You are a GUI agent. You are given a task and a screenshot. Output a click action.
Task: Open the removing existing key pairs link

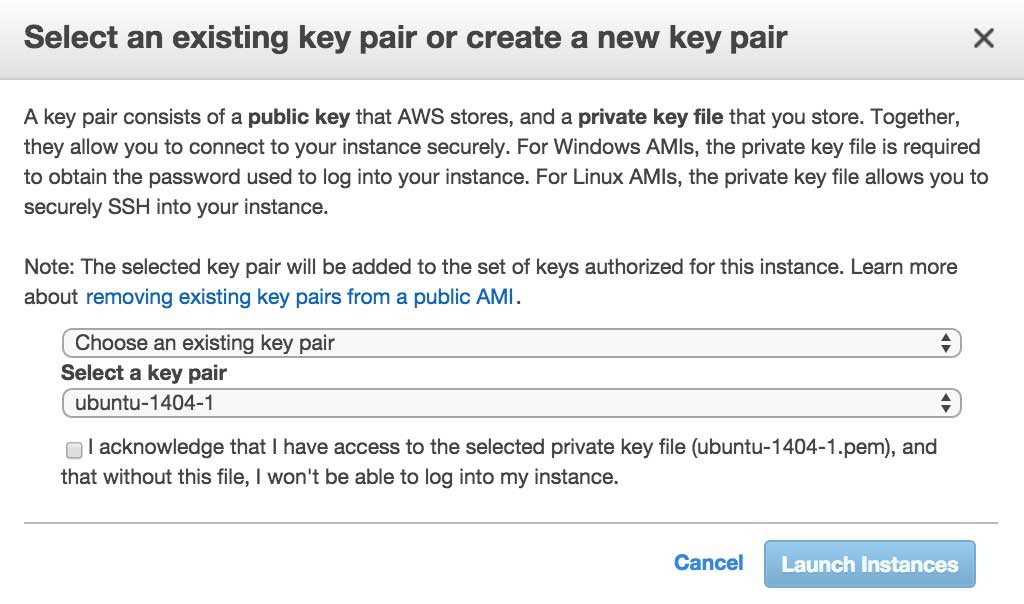point(299,297)
